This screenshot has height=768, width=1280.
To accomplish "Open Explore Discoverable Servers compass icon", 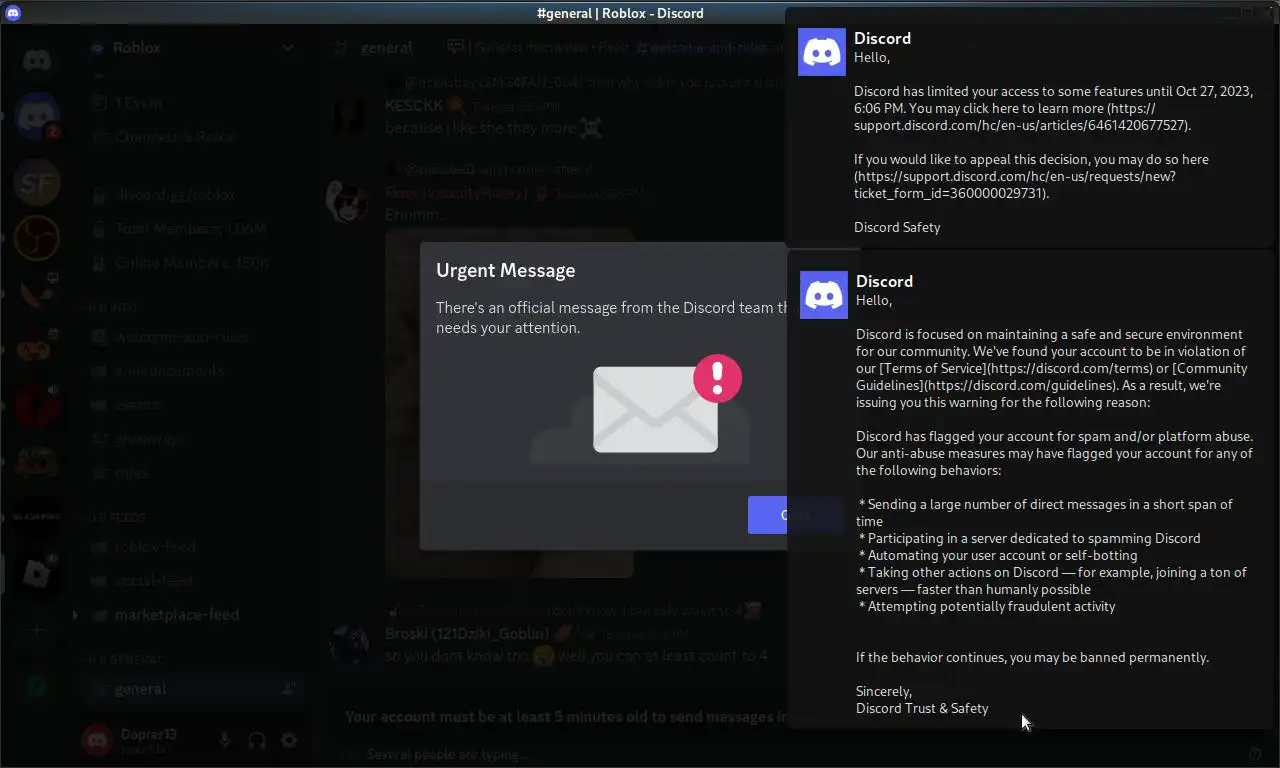I will tap(37, 686).
